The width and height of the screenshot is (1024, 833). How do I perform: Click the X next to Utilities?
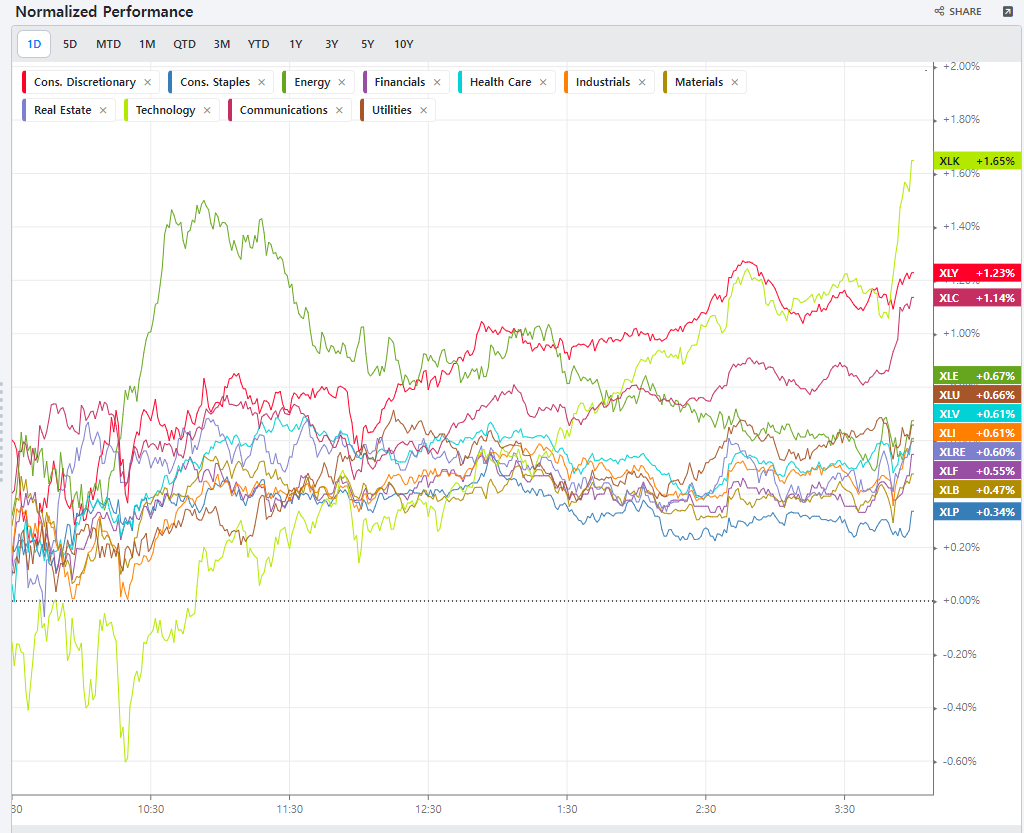point(423,111)
